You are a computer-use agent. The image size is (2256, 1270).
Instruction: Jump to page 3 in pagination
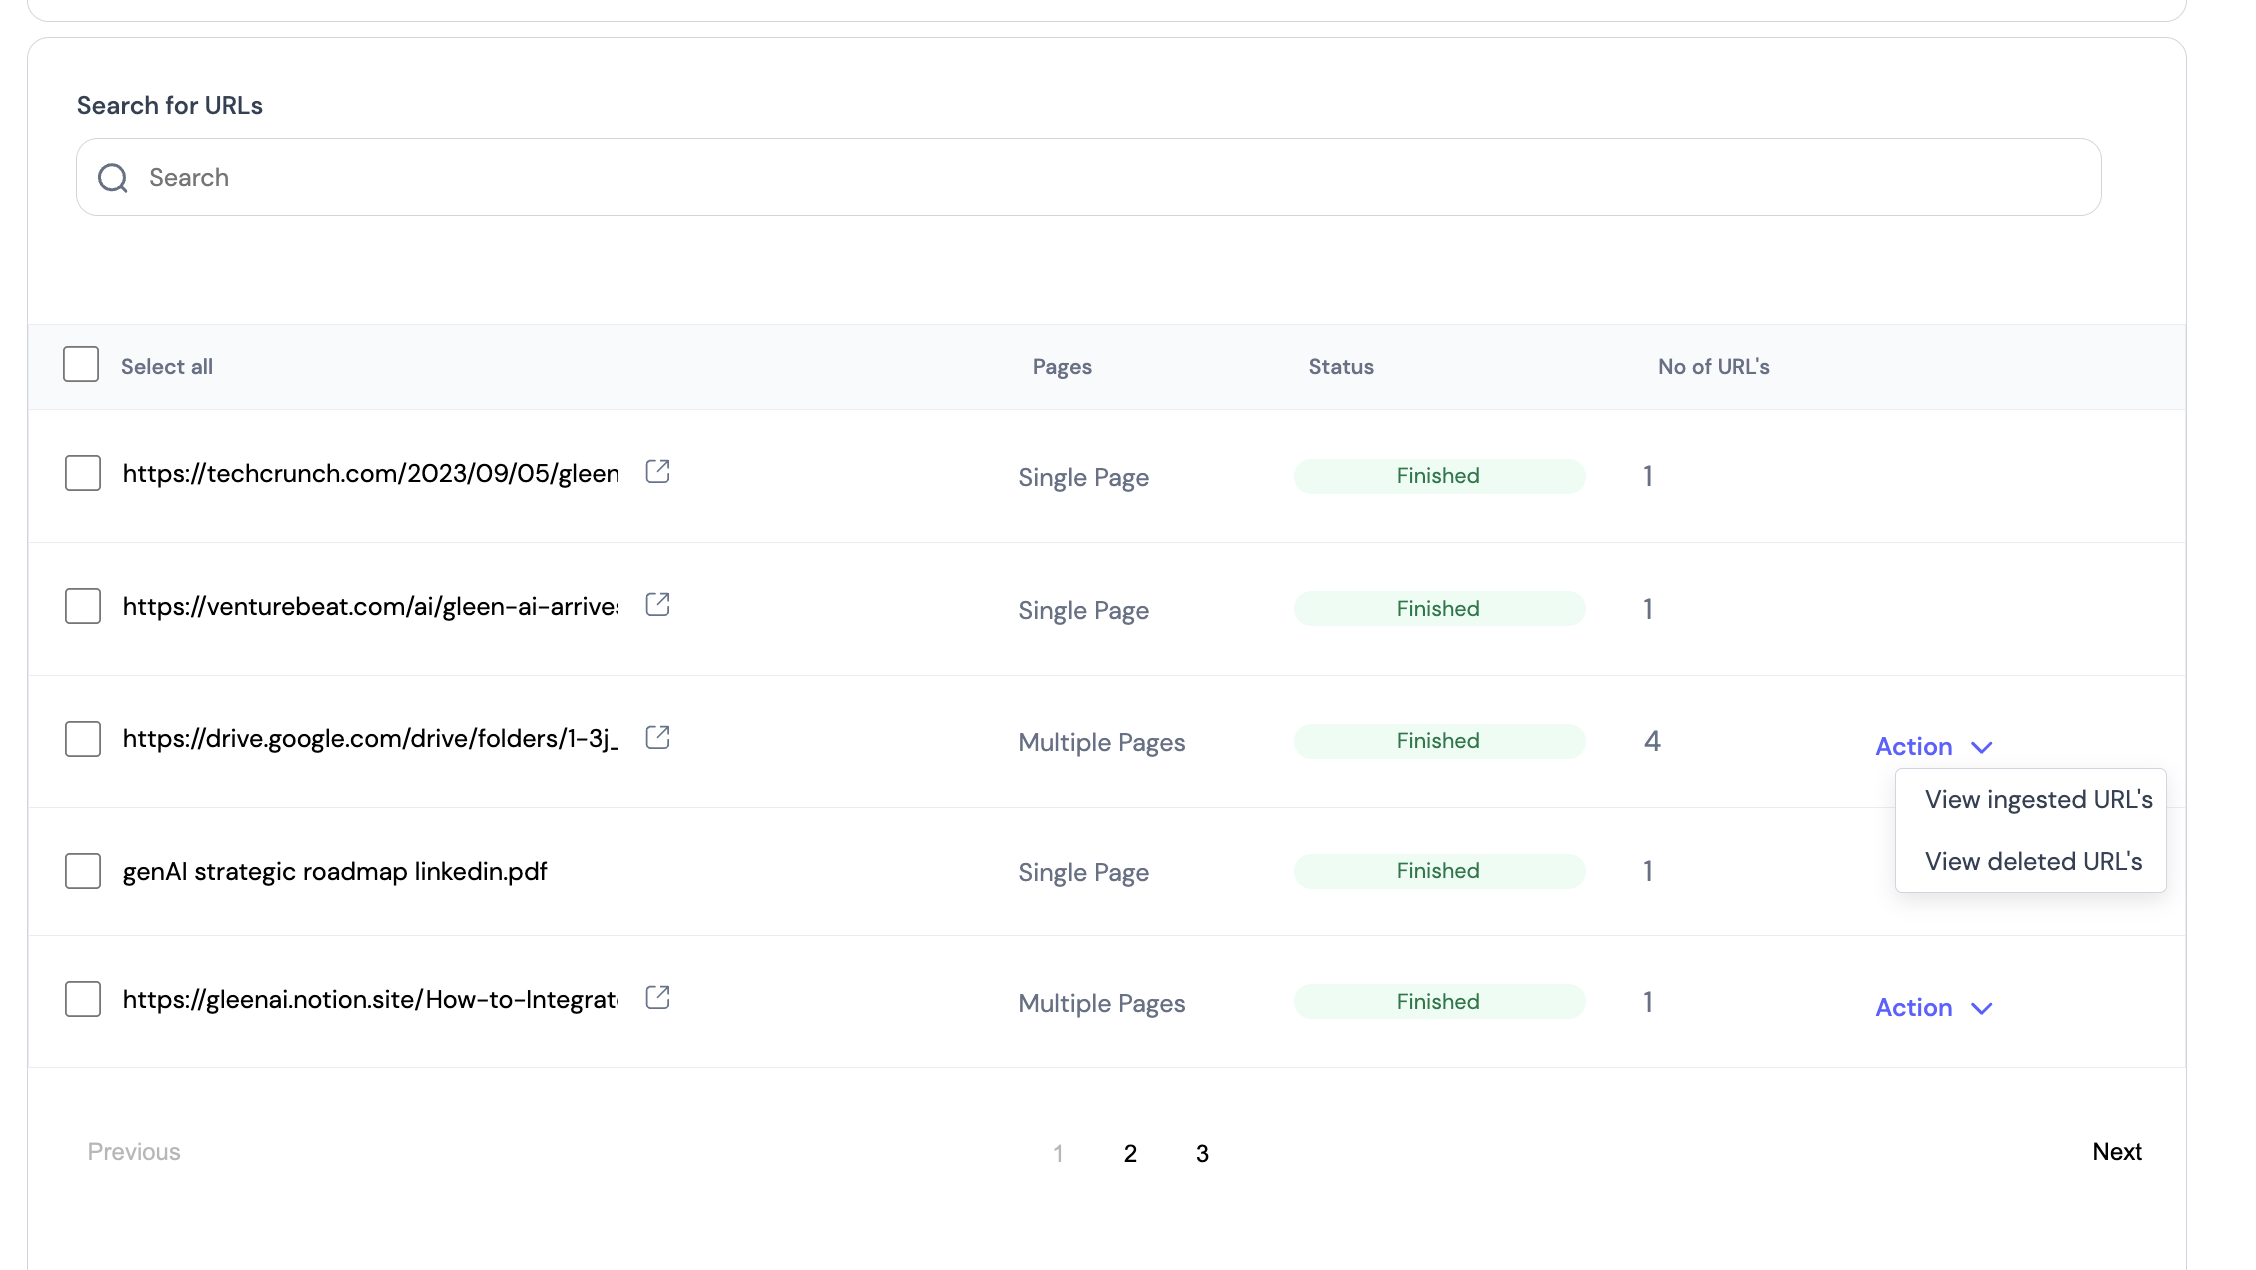[1202, 1154]
